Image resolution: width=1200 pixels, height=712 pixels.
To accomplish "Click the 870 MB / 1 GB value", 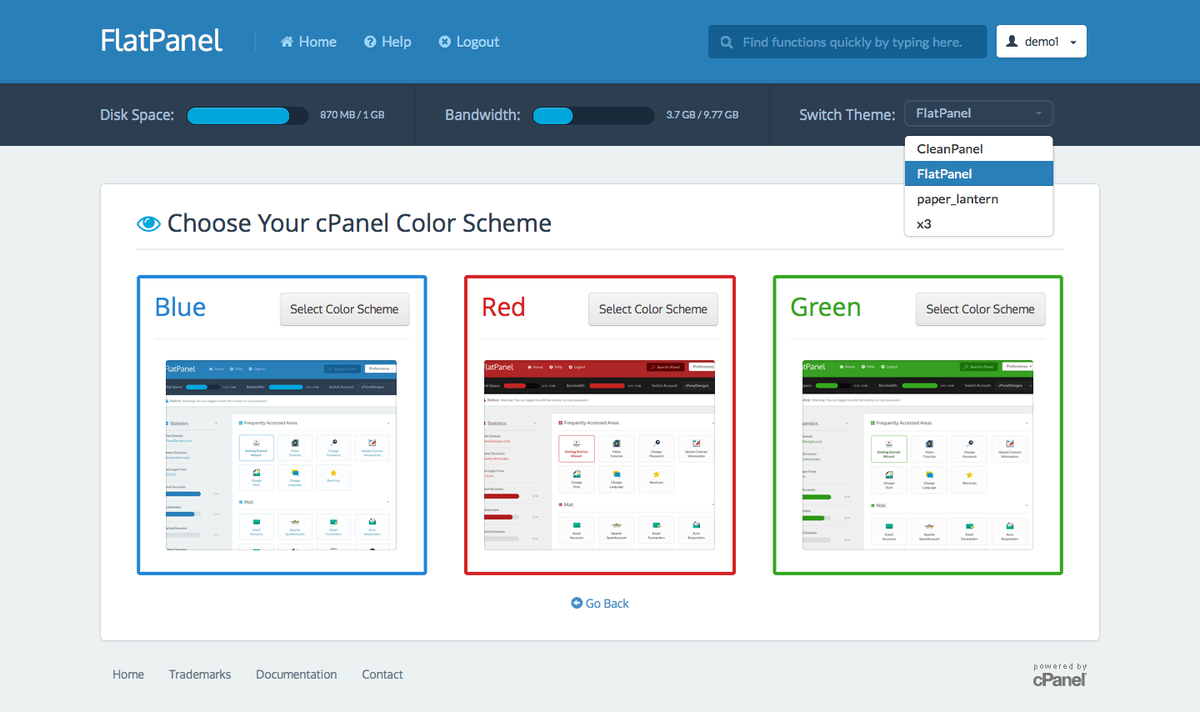I will coord(352,115).
